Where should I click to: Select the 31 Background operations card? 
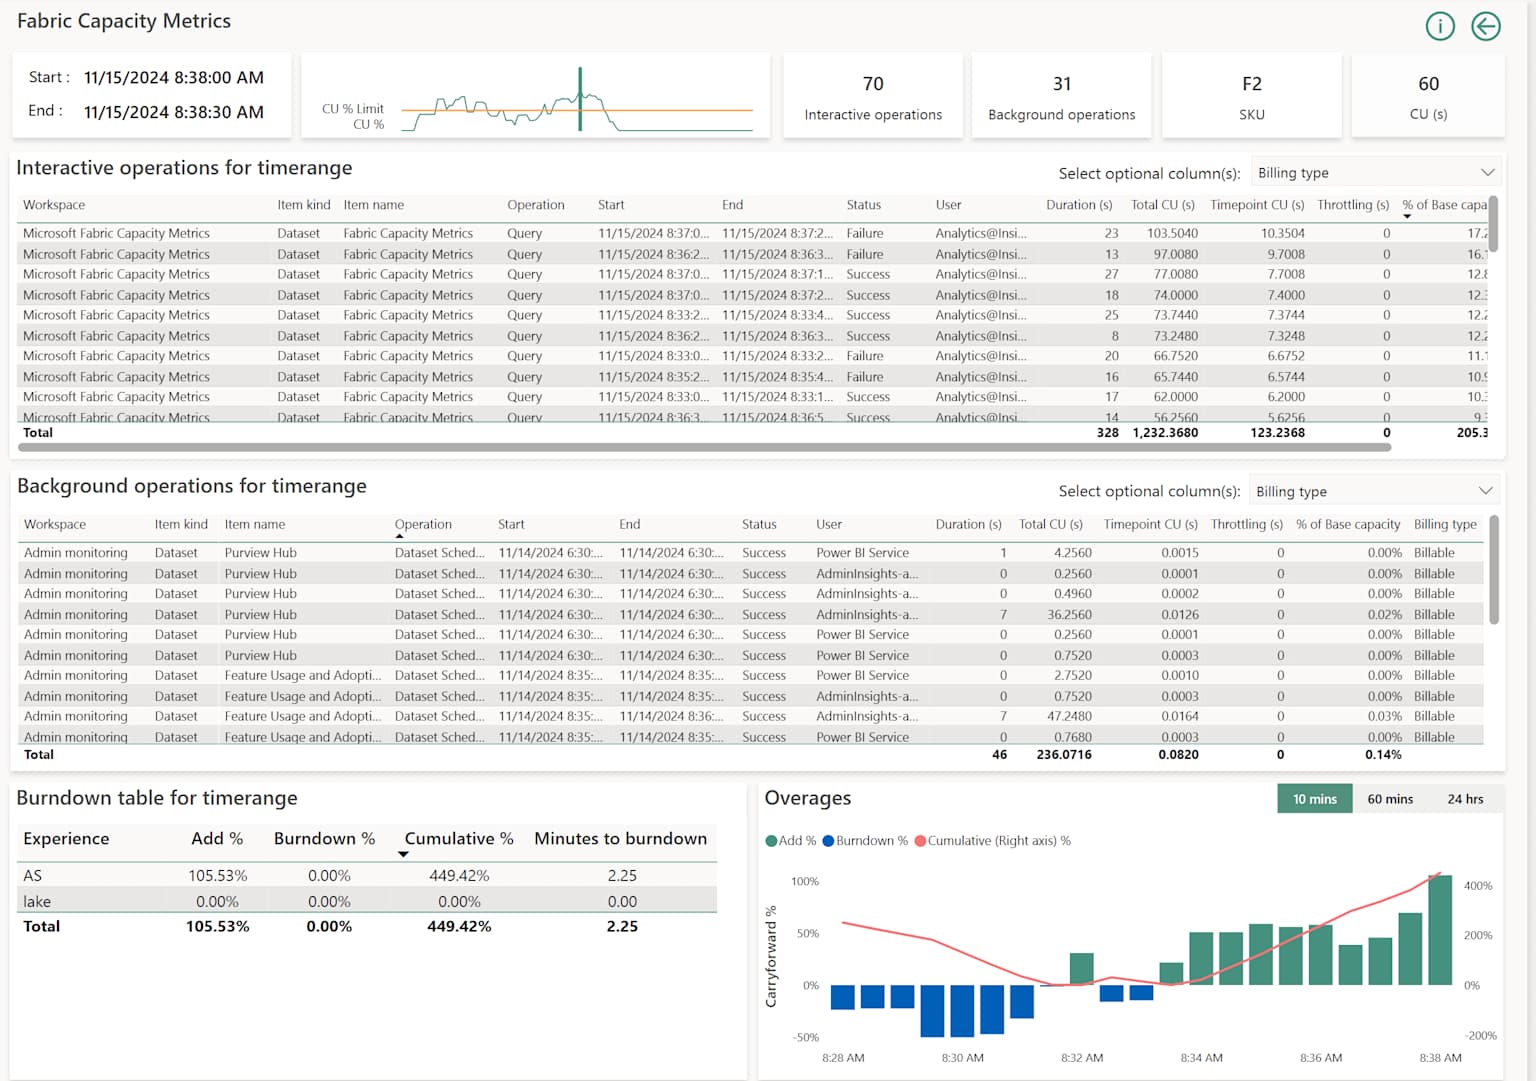coord(1062,96)
